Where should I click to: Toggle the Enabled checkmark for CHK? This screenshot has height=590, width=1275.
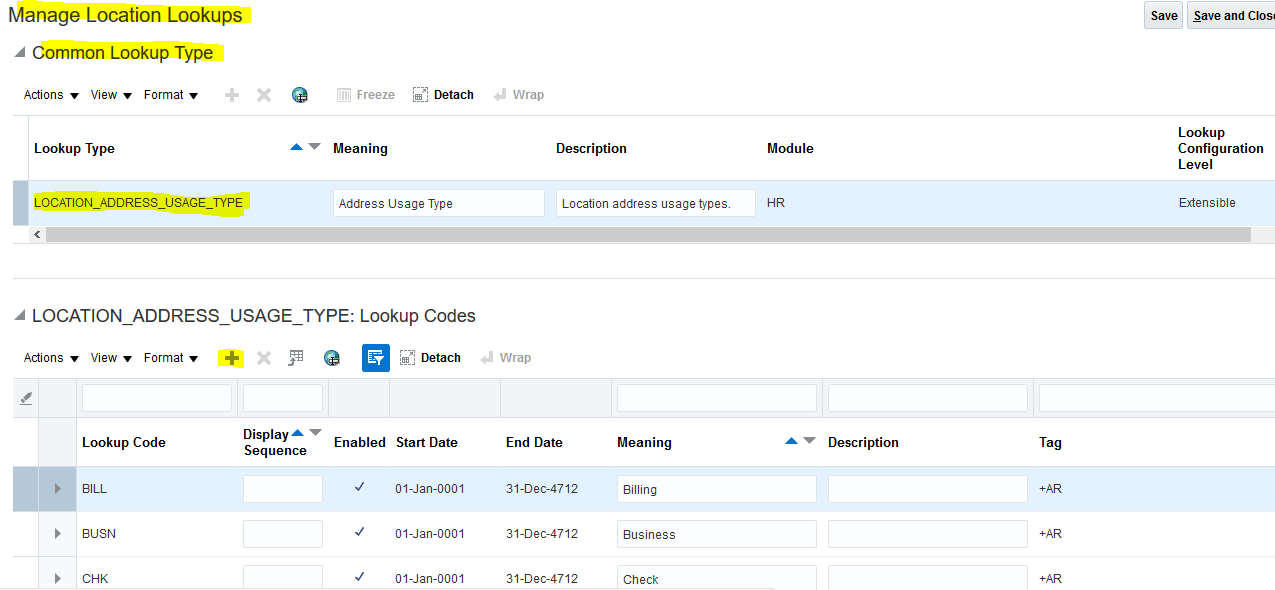tap(360, 578)
